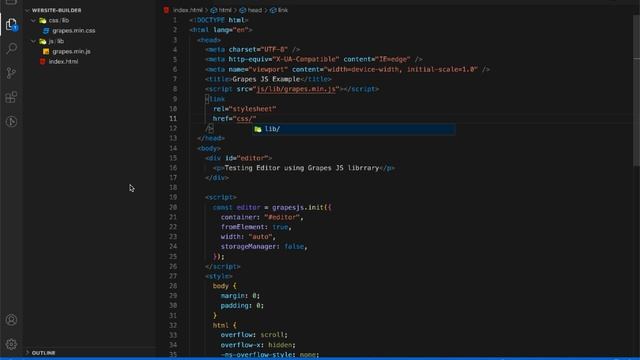Open the Accounts menu icon
640x360 pixels.
pyautogui.click(x=11, y=320)
